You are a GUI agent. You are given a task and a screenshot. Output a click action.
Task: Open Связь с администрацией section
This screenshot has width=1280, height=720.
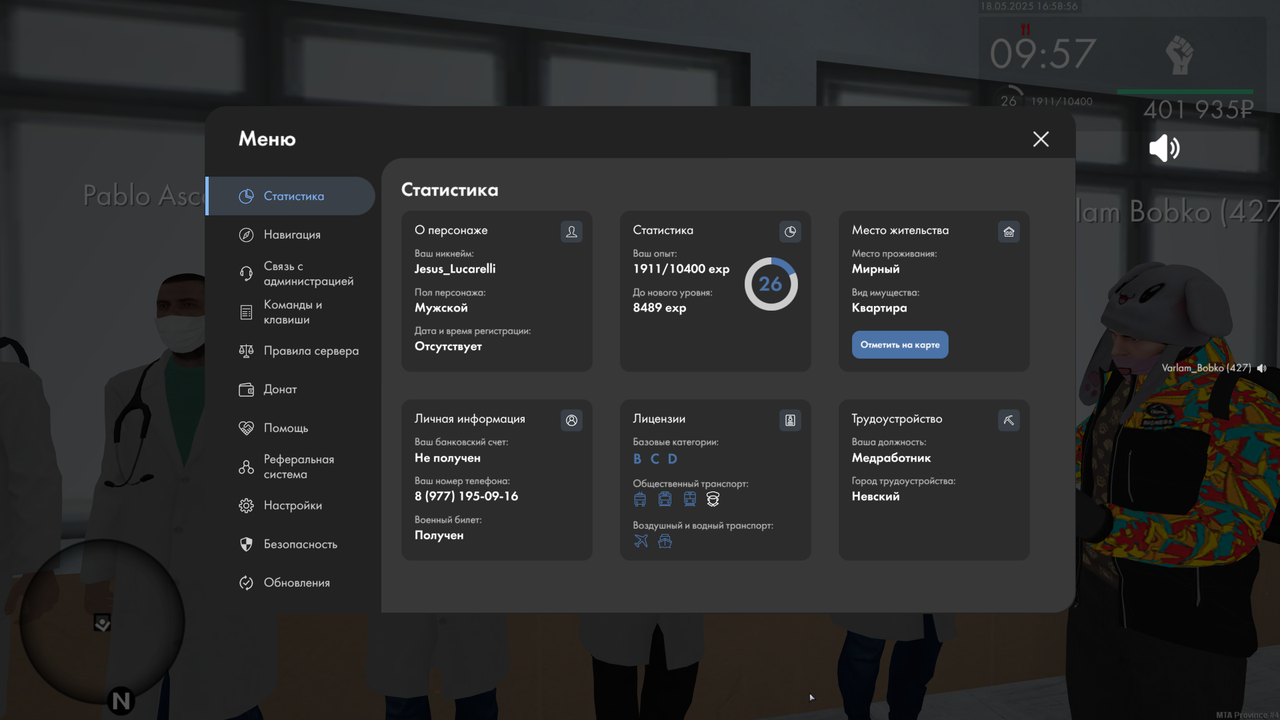click(290, 274)
